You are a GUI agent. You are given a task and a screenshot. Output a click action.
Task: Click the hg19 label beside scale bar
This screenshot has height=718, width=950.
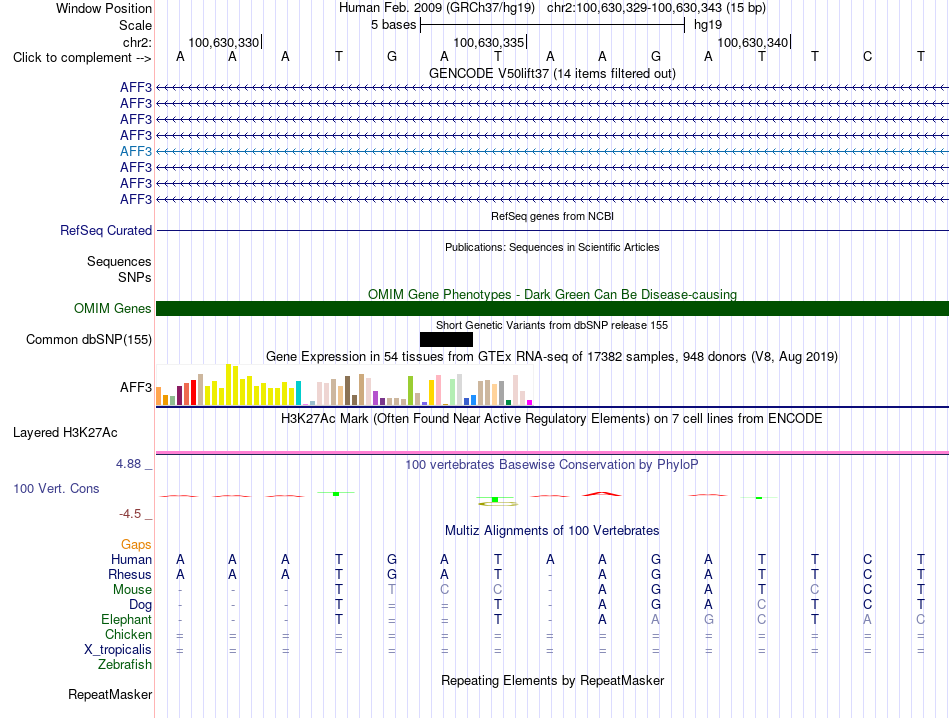(x=708, y=25)
